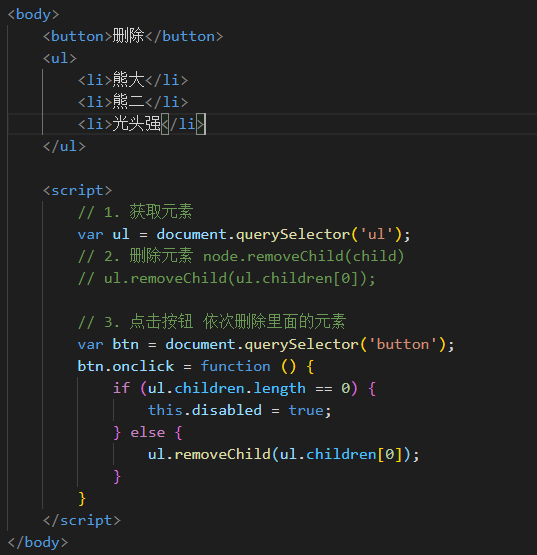Click this.disabled = true statement

[240, 410]
